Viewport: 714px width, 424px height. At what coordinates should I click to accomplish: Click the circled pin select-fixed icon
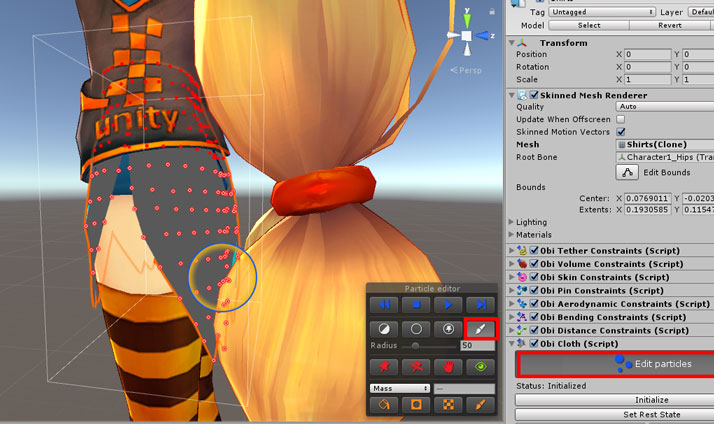tap(448, 329)
